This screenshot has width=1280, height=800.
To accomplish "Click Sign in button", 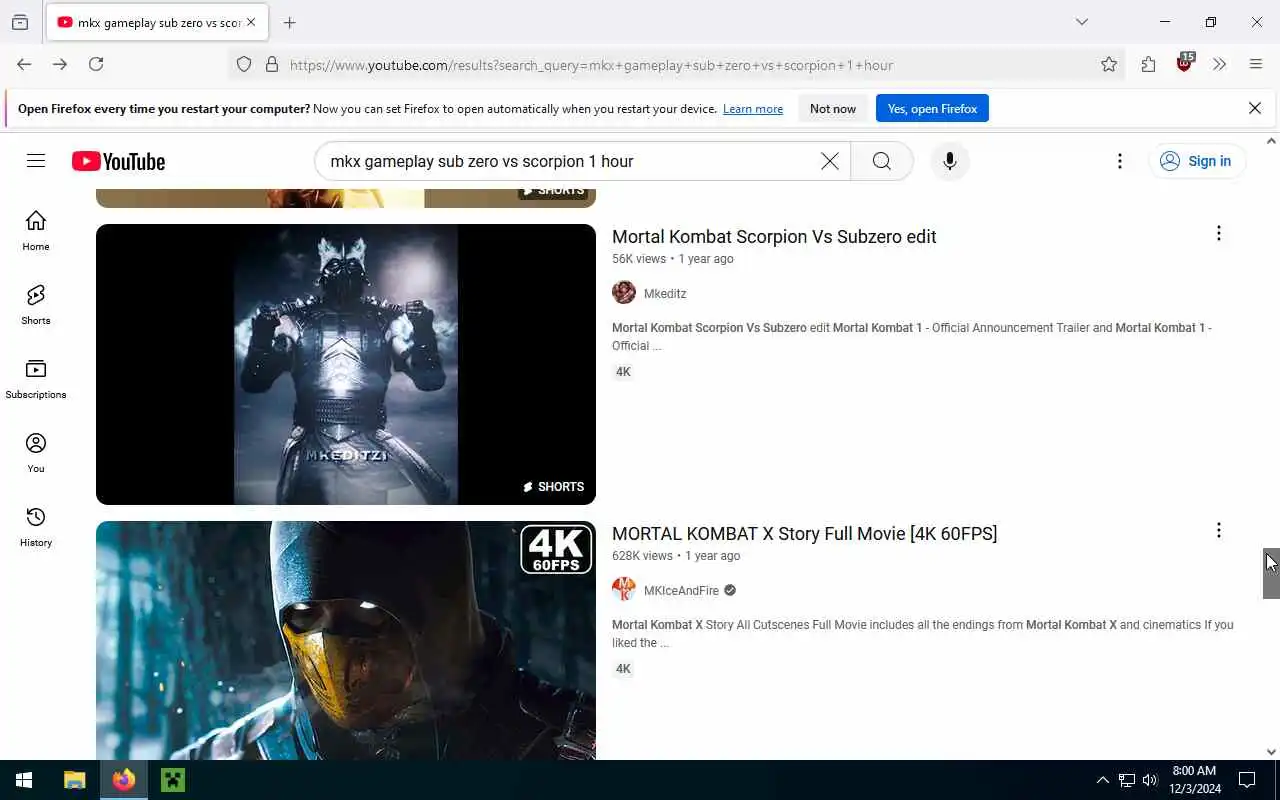I will pyautogui.click(x=1197, y=161).
